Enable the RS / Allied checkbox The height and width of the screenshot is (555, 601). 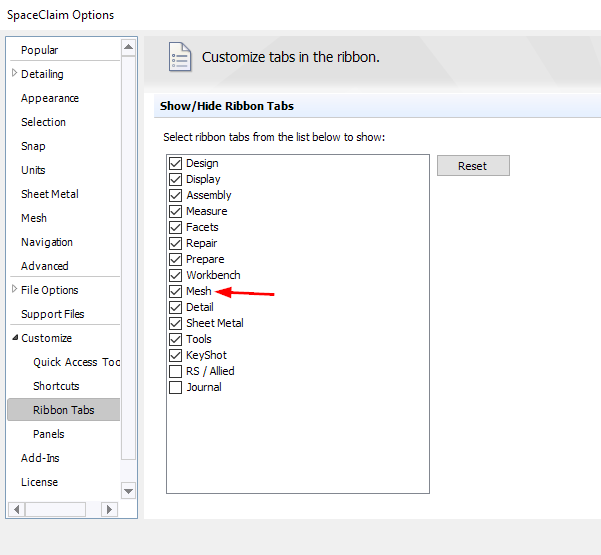coord(176,371)
